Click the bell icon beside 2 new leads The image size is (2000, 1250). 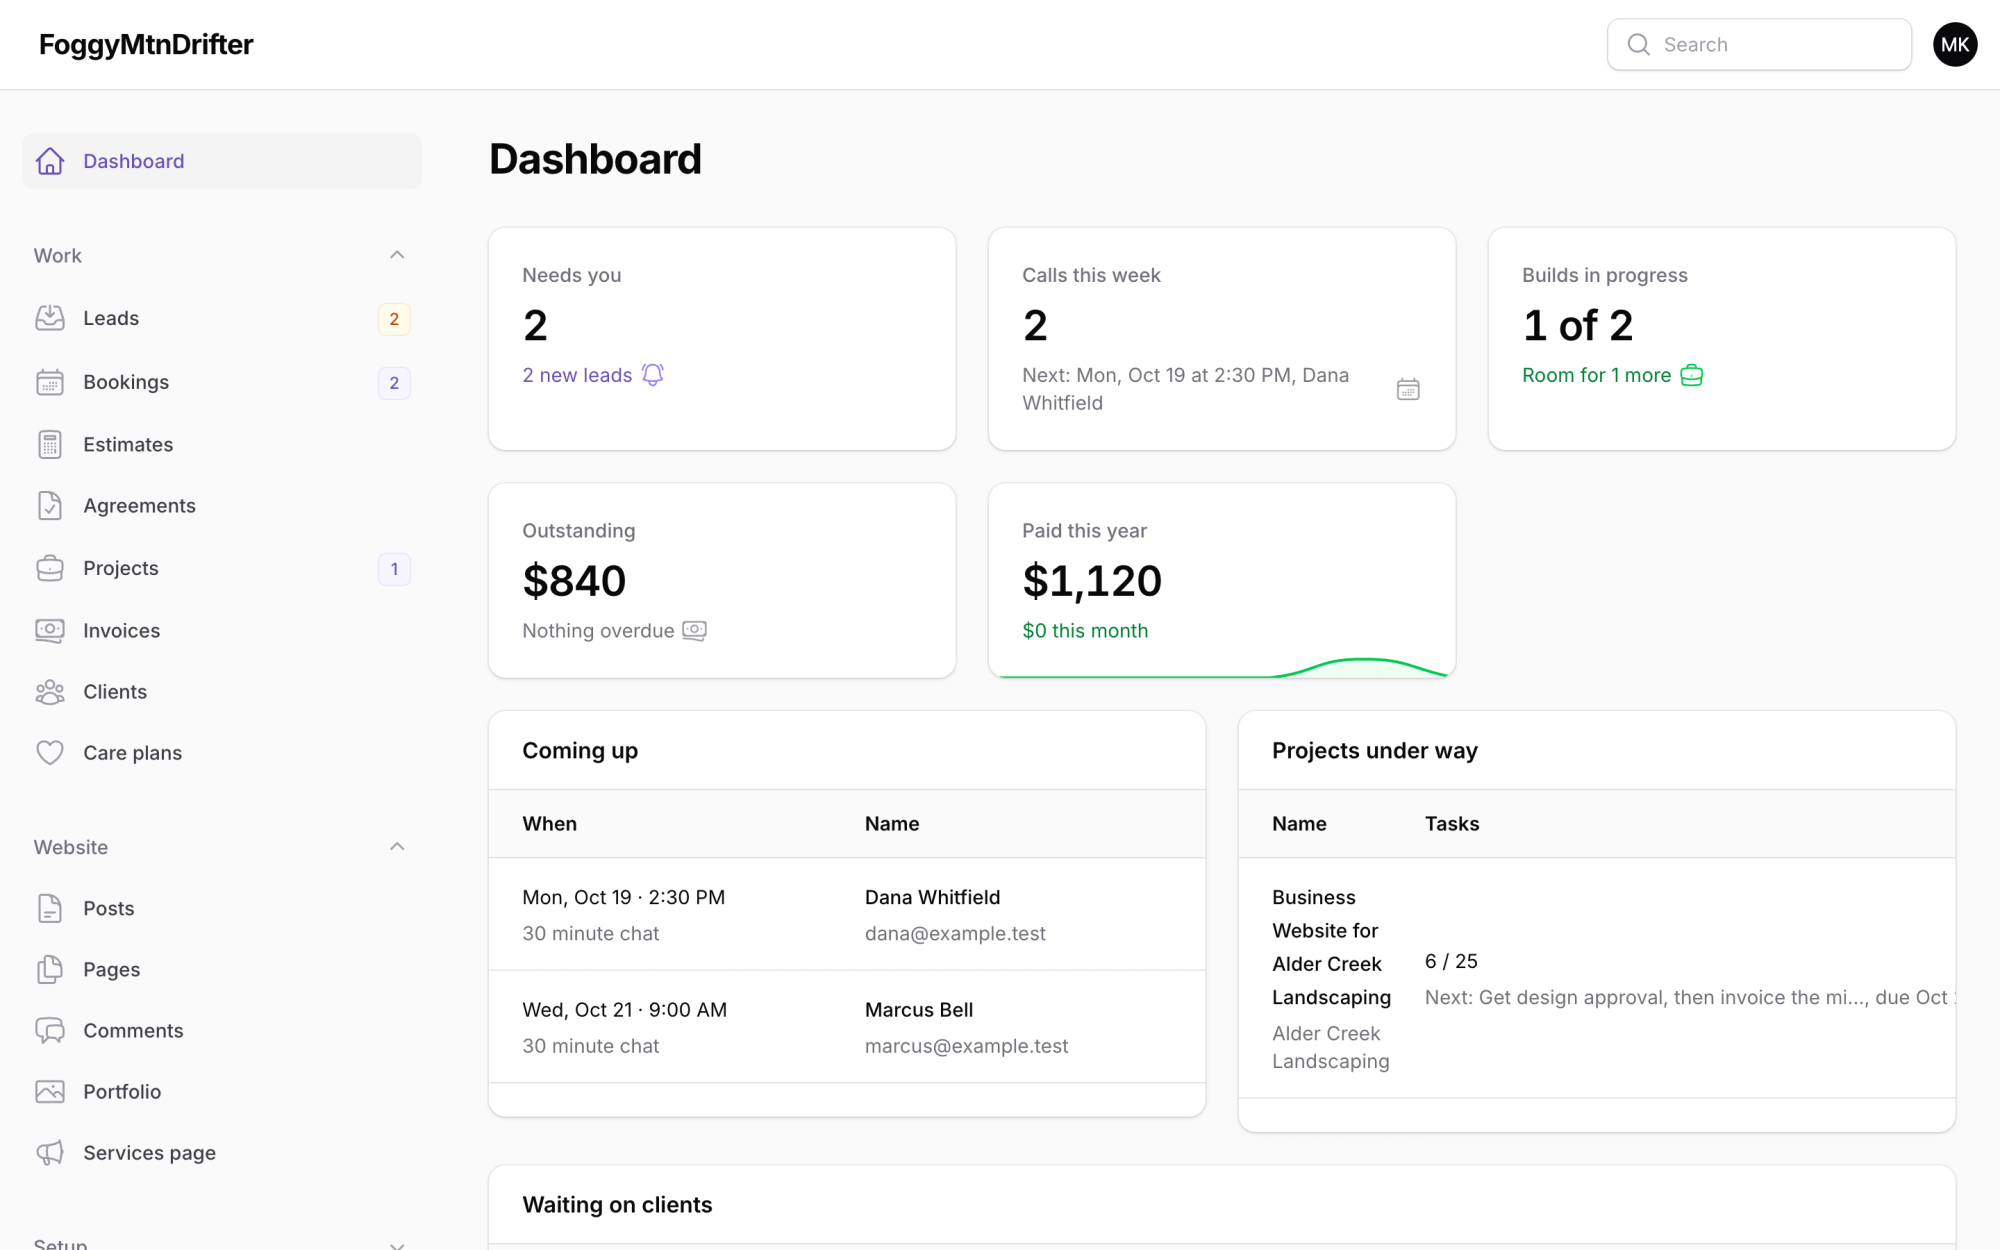[653, 375]
